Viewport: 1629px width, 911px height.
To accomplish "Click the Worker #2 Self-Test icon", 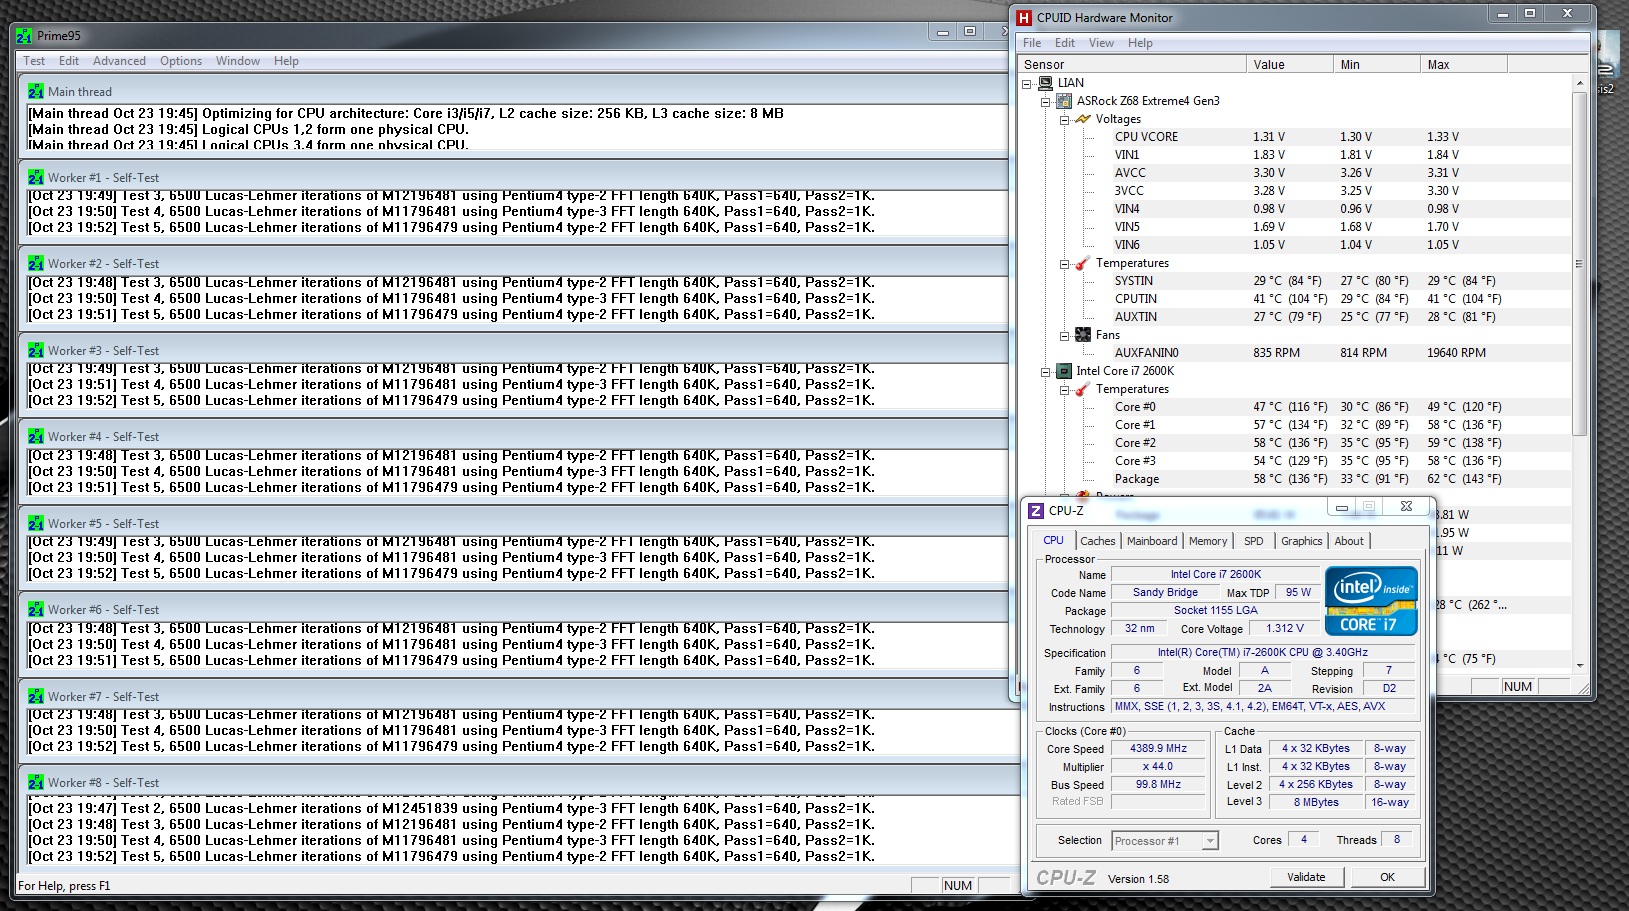I will pos(36,264).
